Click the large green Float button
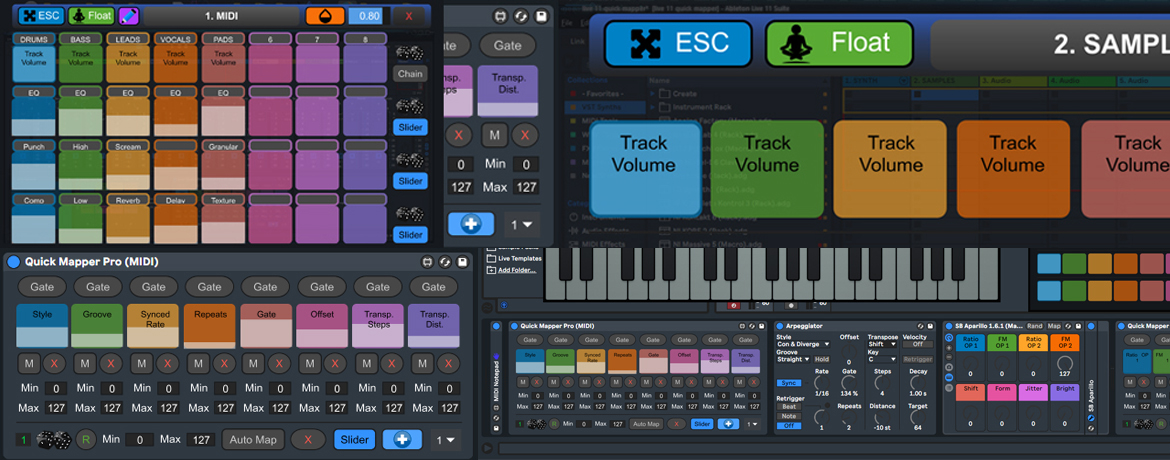 pos(840,44)
